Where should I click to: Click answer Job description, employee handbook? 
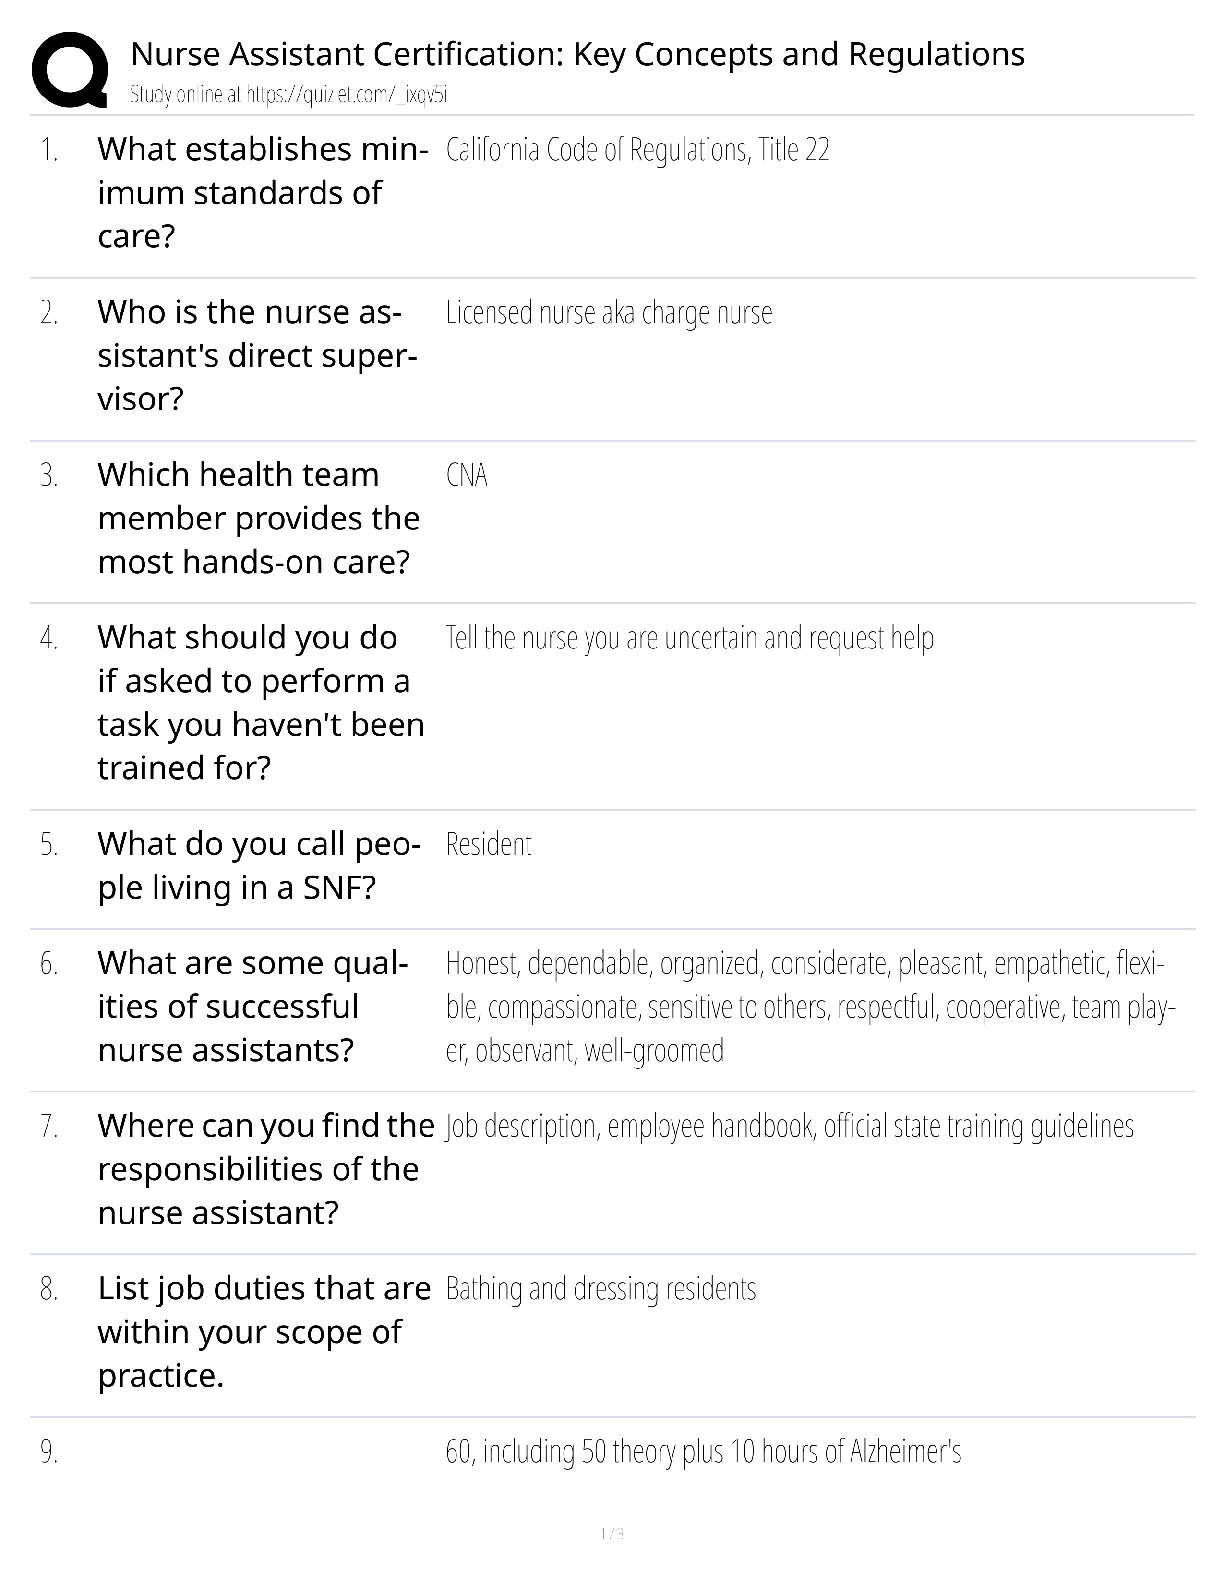789,1126
